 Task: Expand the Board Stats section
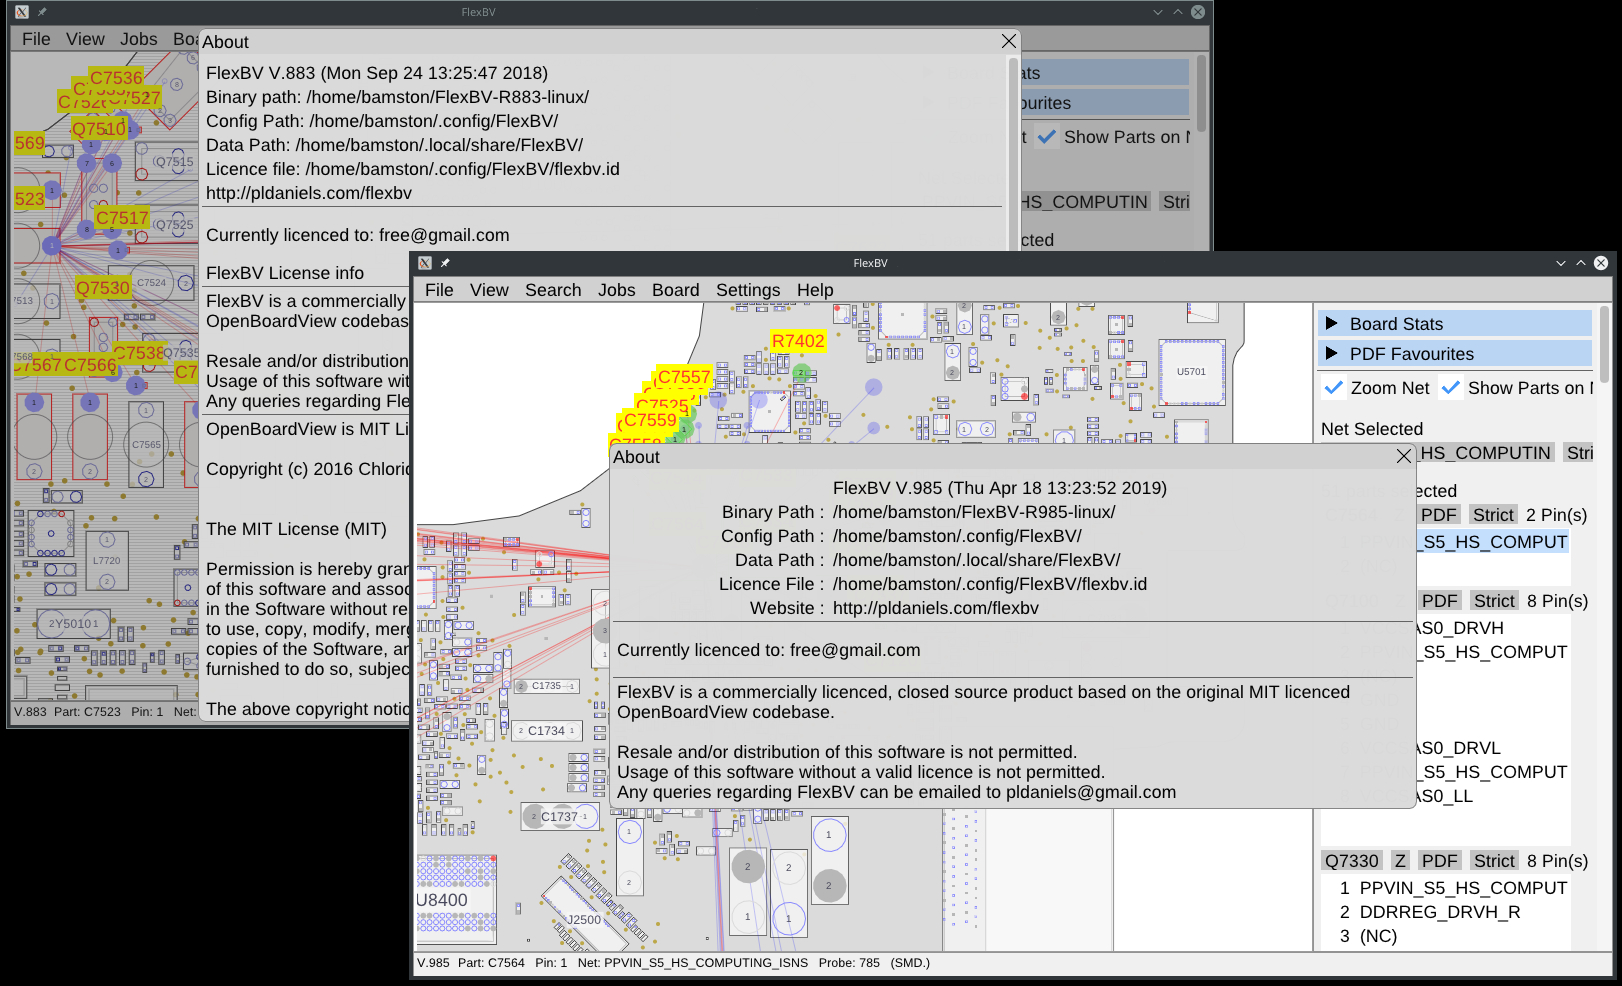coord(1455,323)
